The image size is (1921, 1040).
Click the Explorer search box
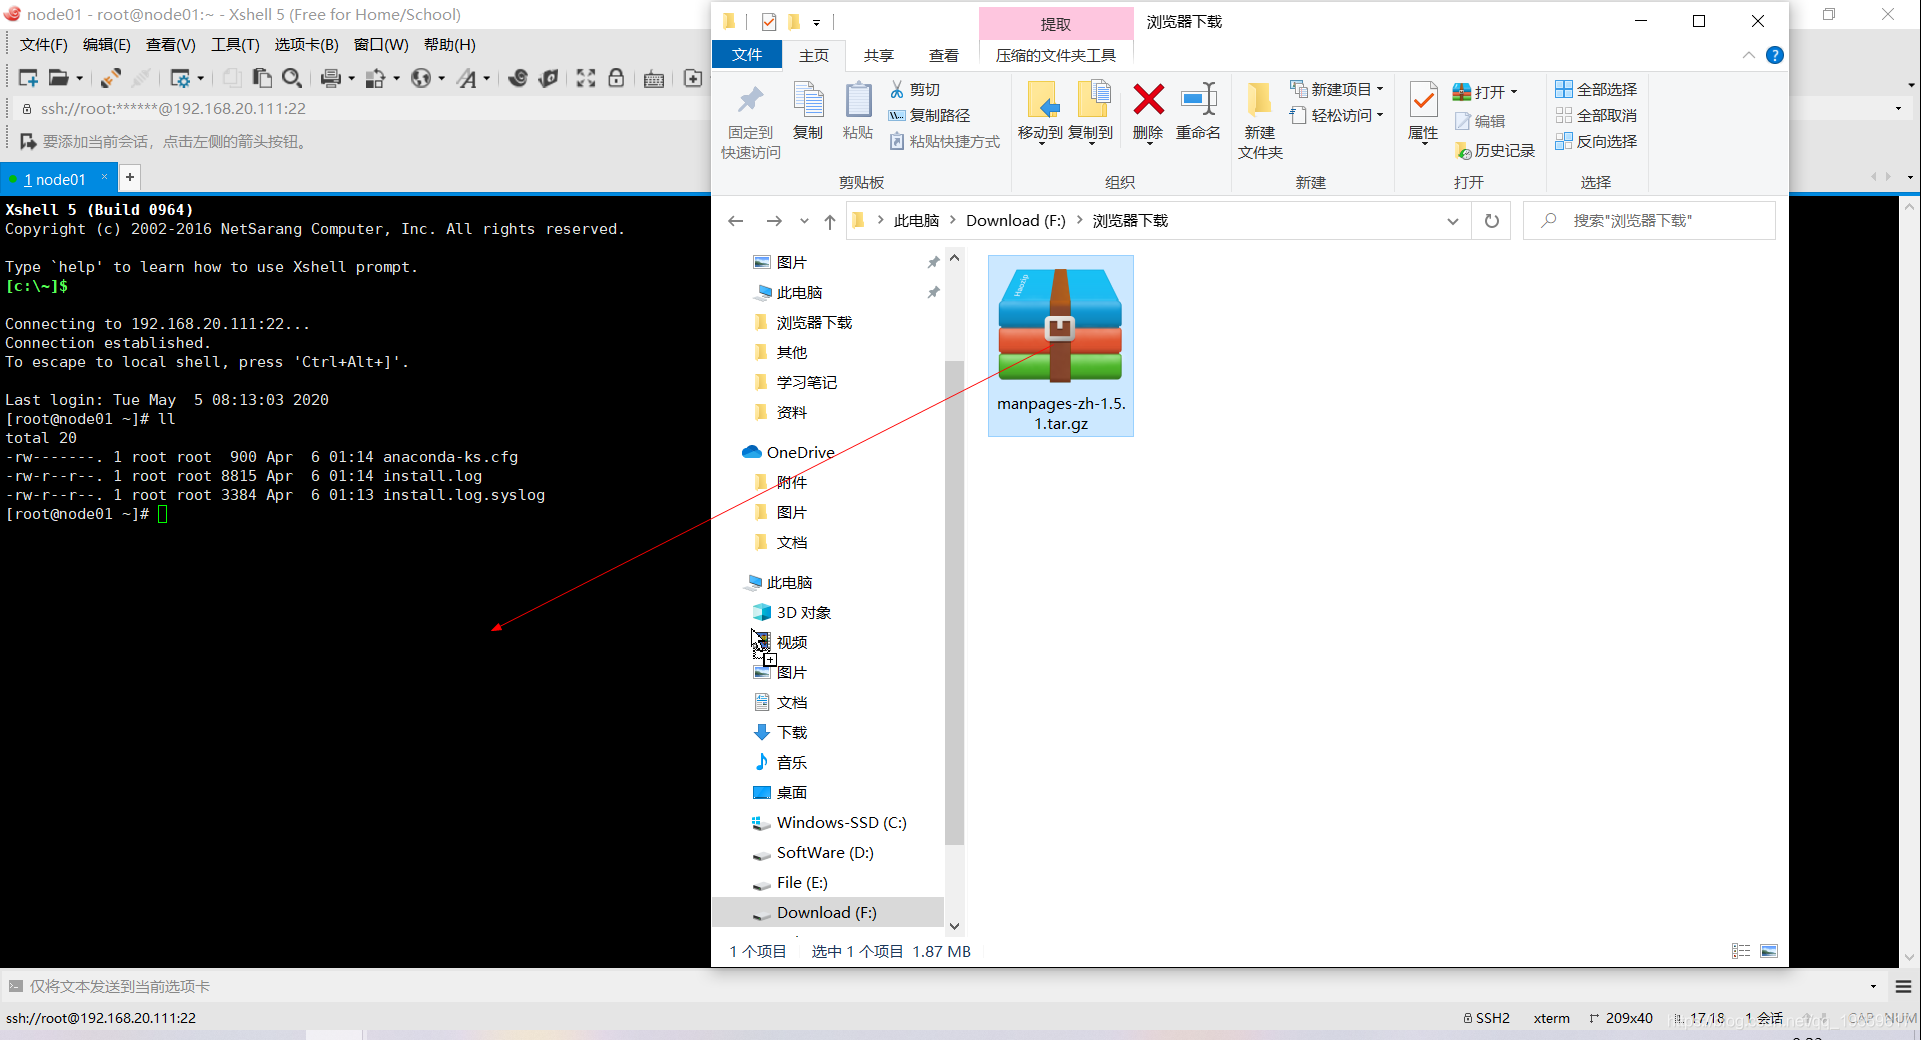1649,221
